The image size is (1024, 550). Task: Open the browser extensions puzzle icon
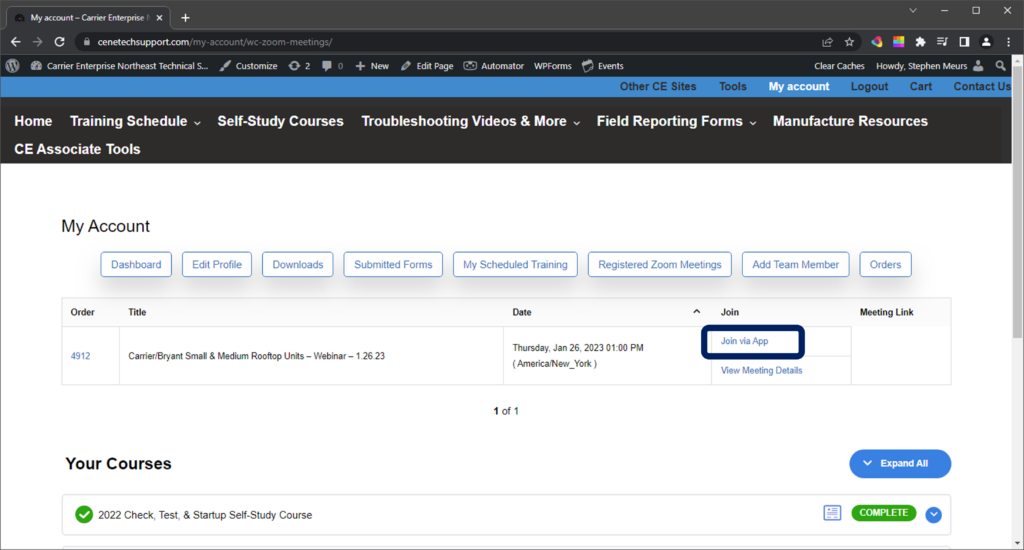click(920, 42)
